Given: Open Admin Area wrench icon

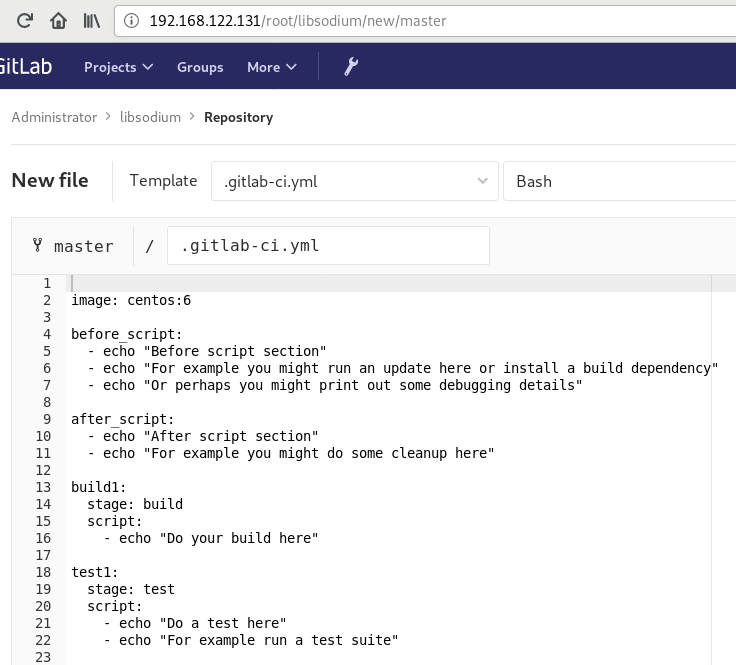Looking at the screenshot, I should [351, 67].
